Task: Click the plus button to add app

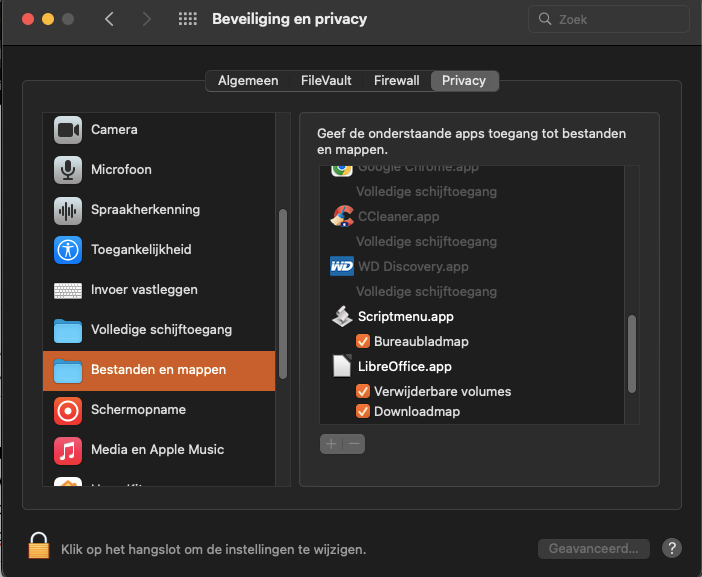Action: tap(331, 444)
